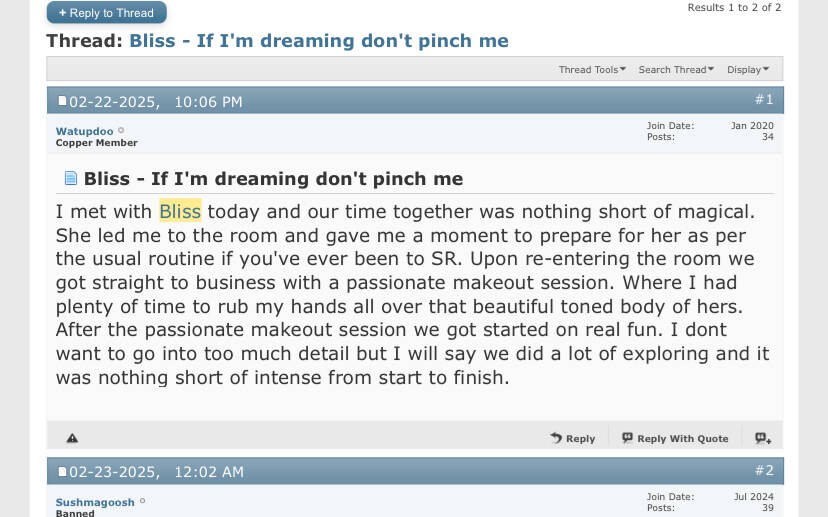Expand the Search Thread dropdown
This screenshot has height=517, width=828.
[676, 70]
